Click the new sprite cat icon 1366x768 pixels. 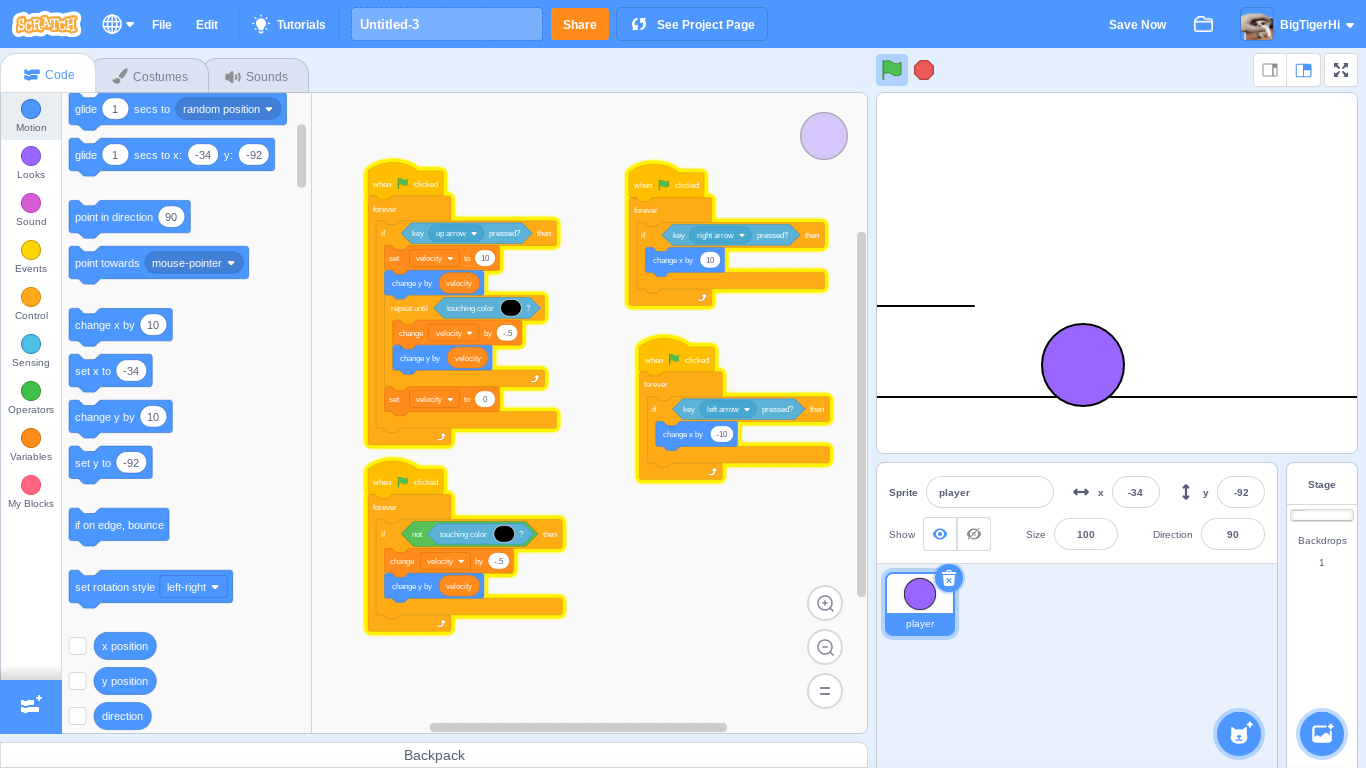click(1239, 733)
